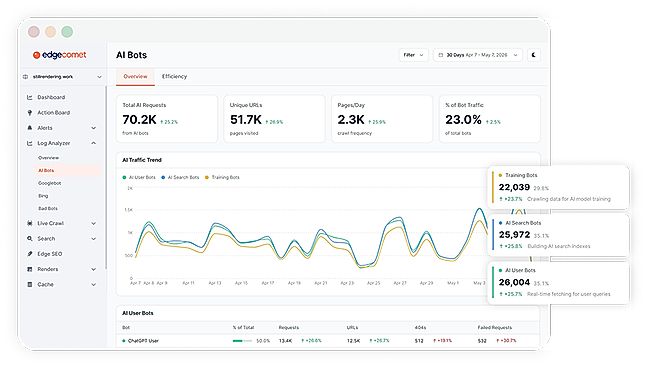Click the Action Board lightbulb icon
Image resolution: width=647 pixels, height=368 pixels.
30,113
